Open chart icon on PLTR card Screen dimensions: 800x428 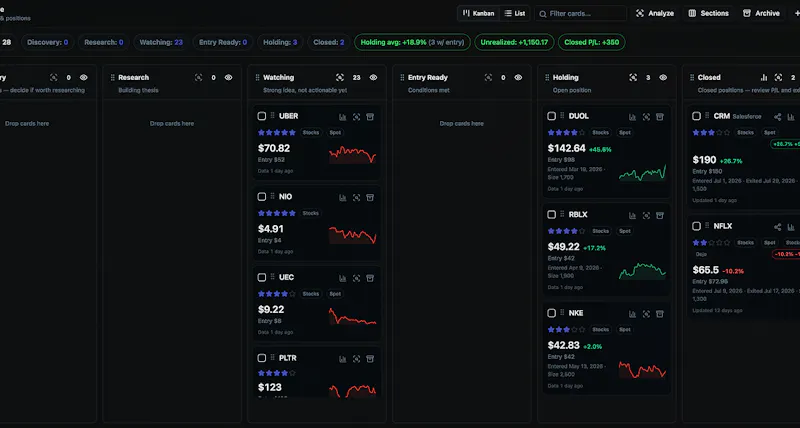342,359
